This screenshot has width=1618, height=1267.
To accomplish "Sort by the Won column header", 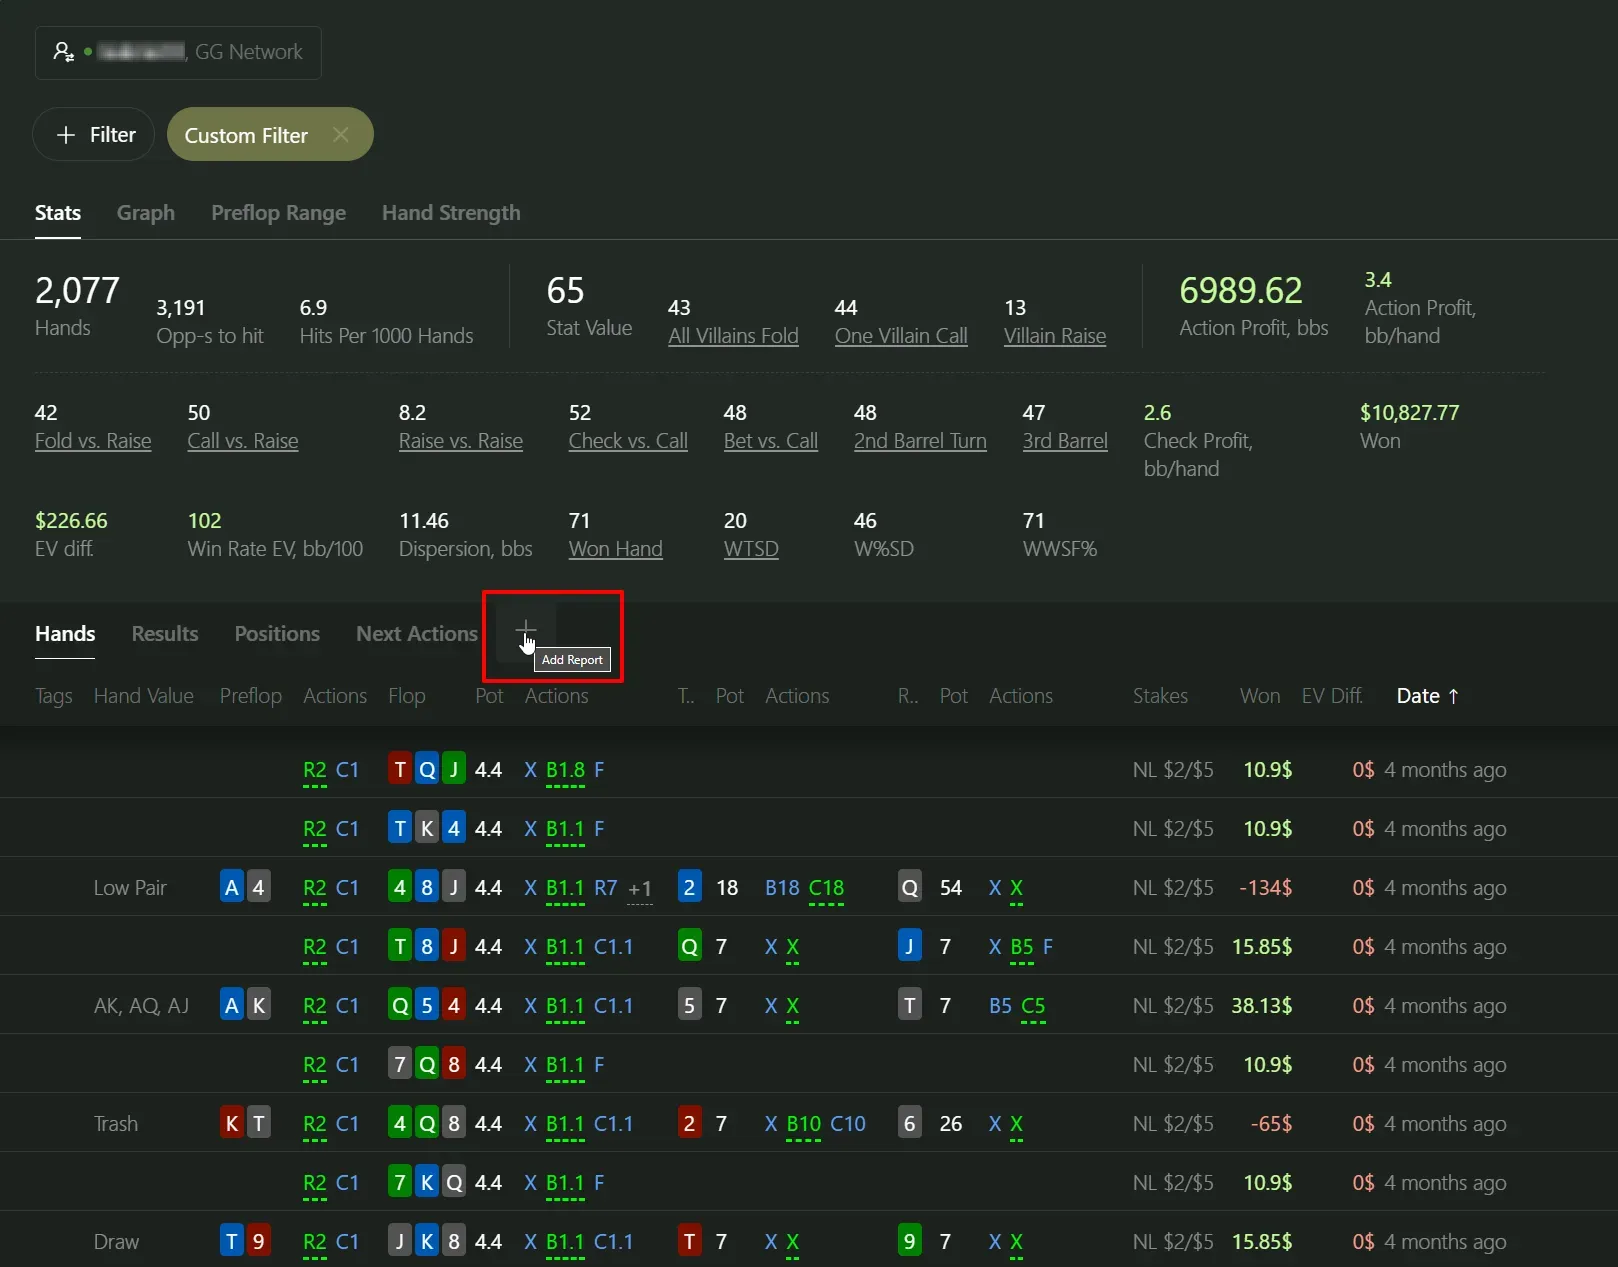I will pyautogui.click(x=1259, y=696).
